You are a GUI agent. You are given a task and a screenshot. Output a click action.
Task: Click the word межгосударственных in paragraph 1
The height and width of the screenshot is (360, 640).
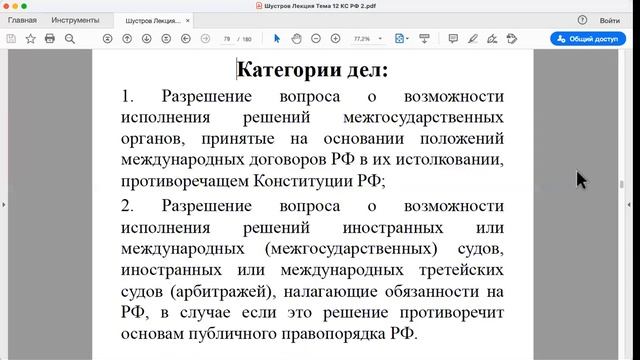(x=423, y=117)
